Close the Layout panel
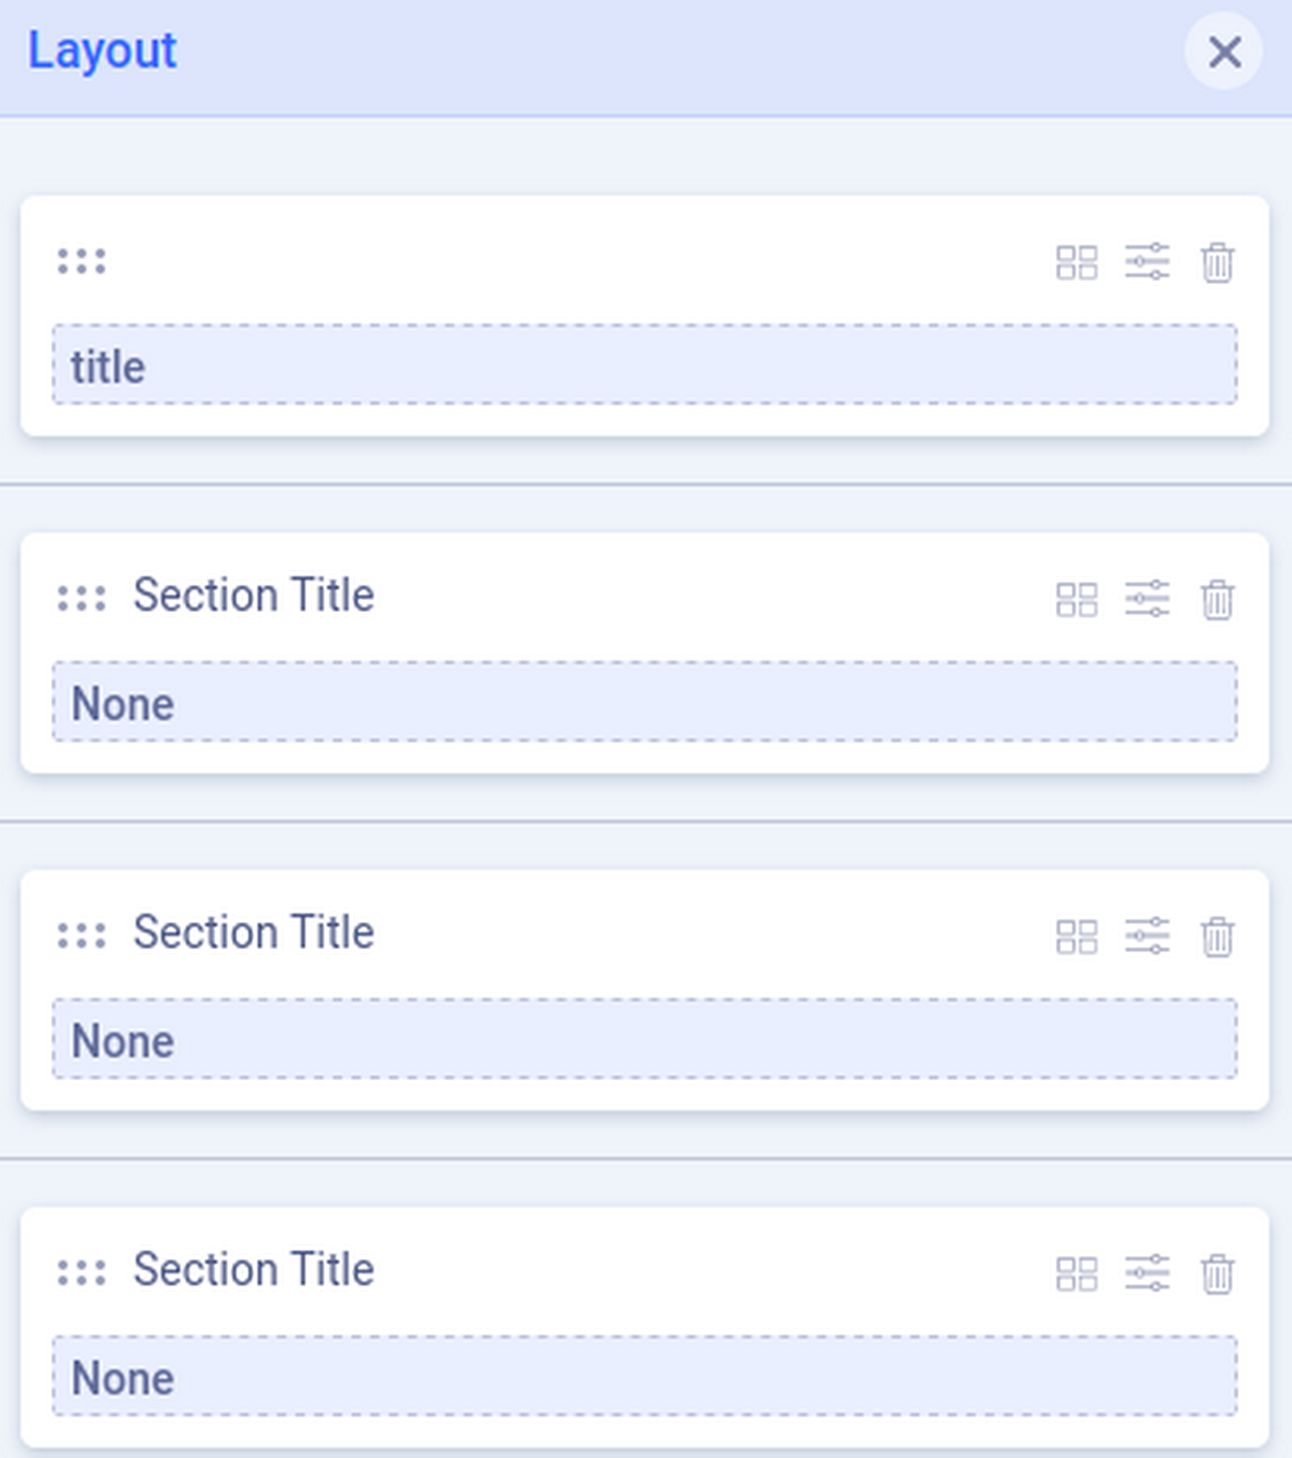The height and width of the screenshot is (1458, 1292). click(1223, 52)
